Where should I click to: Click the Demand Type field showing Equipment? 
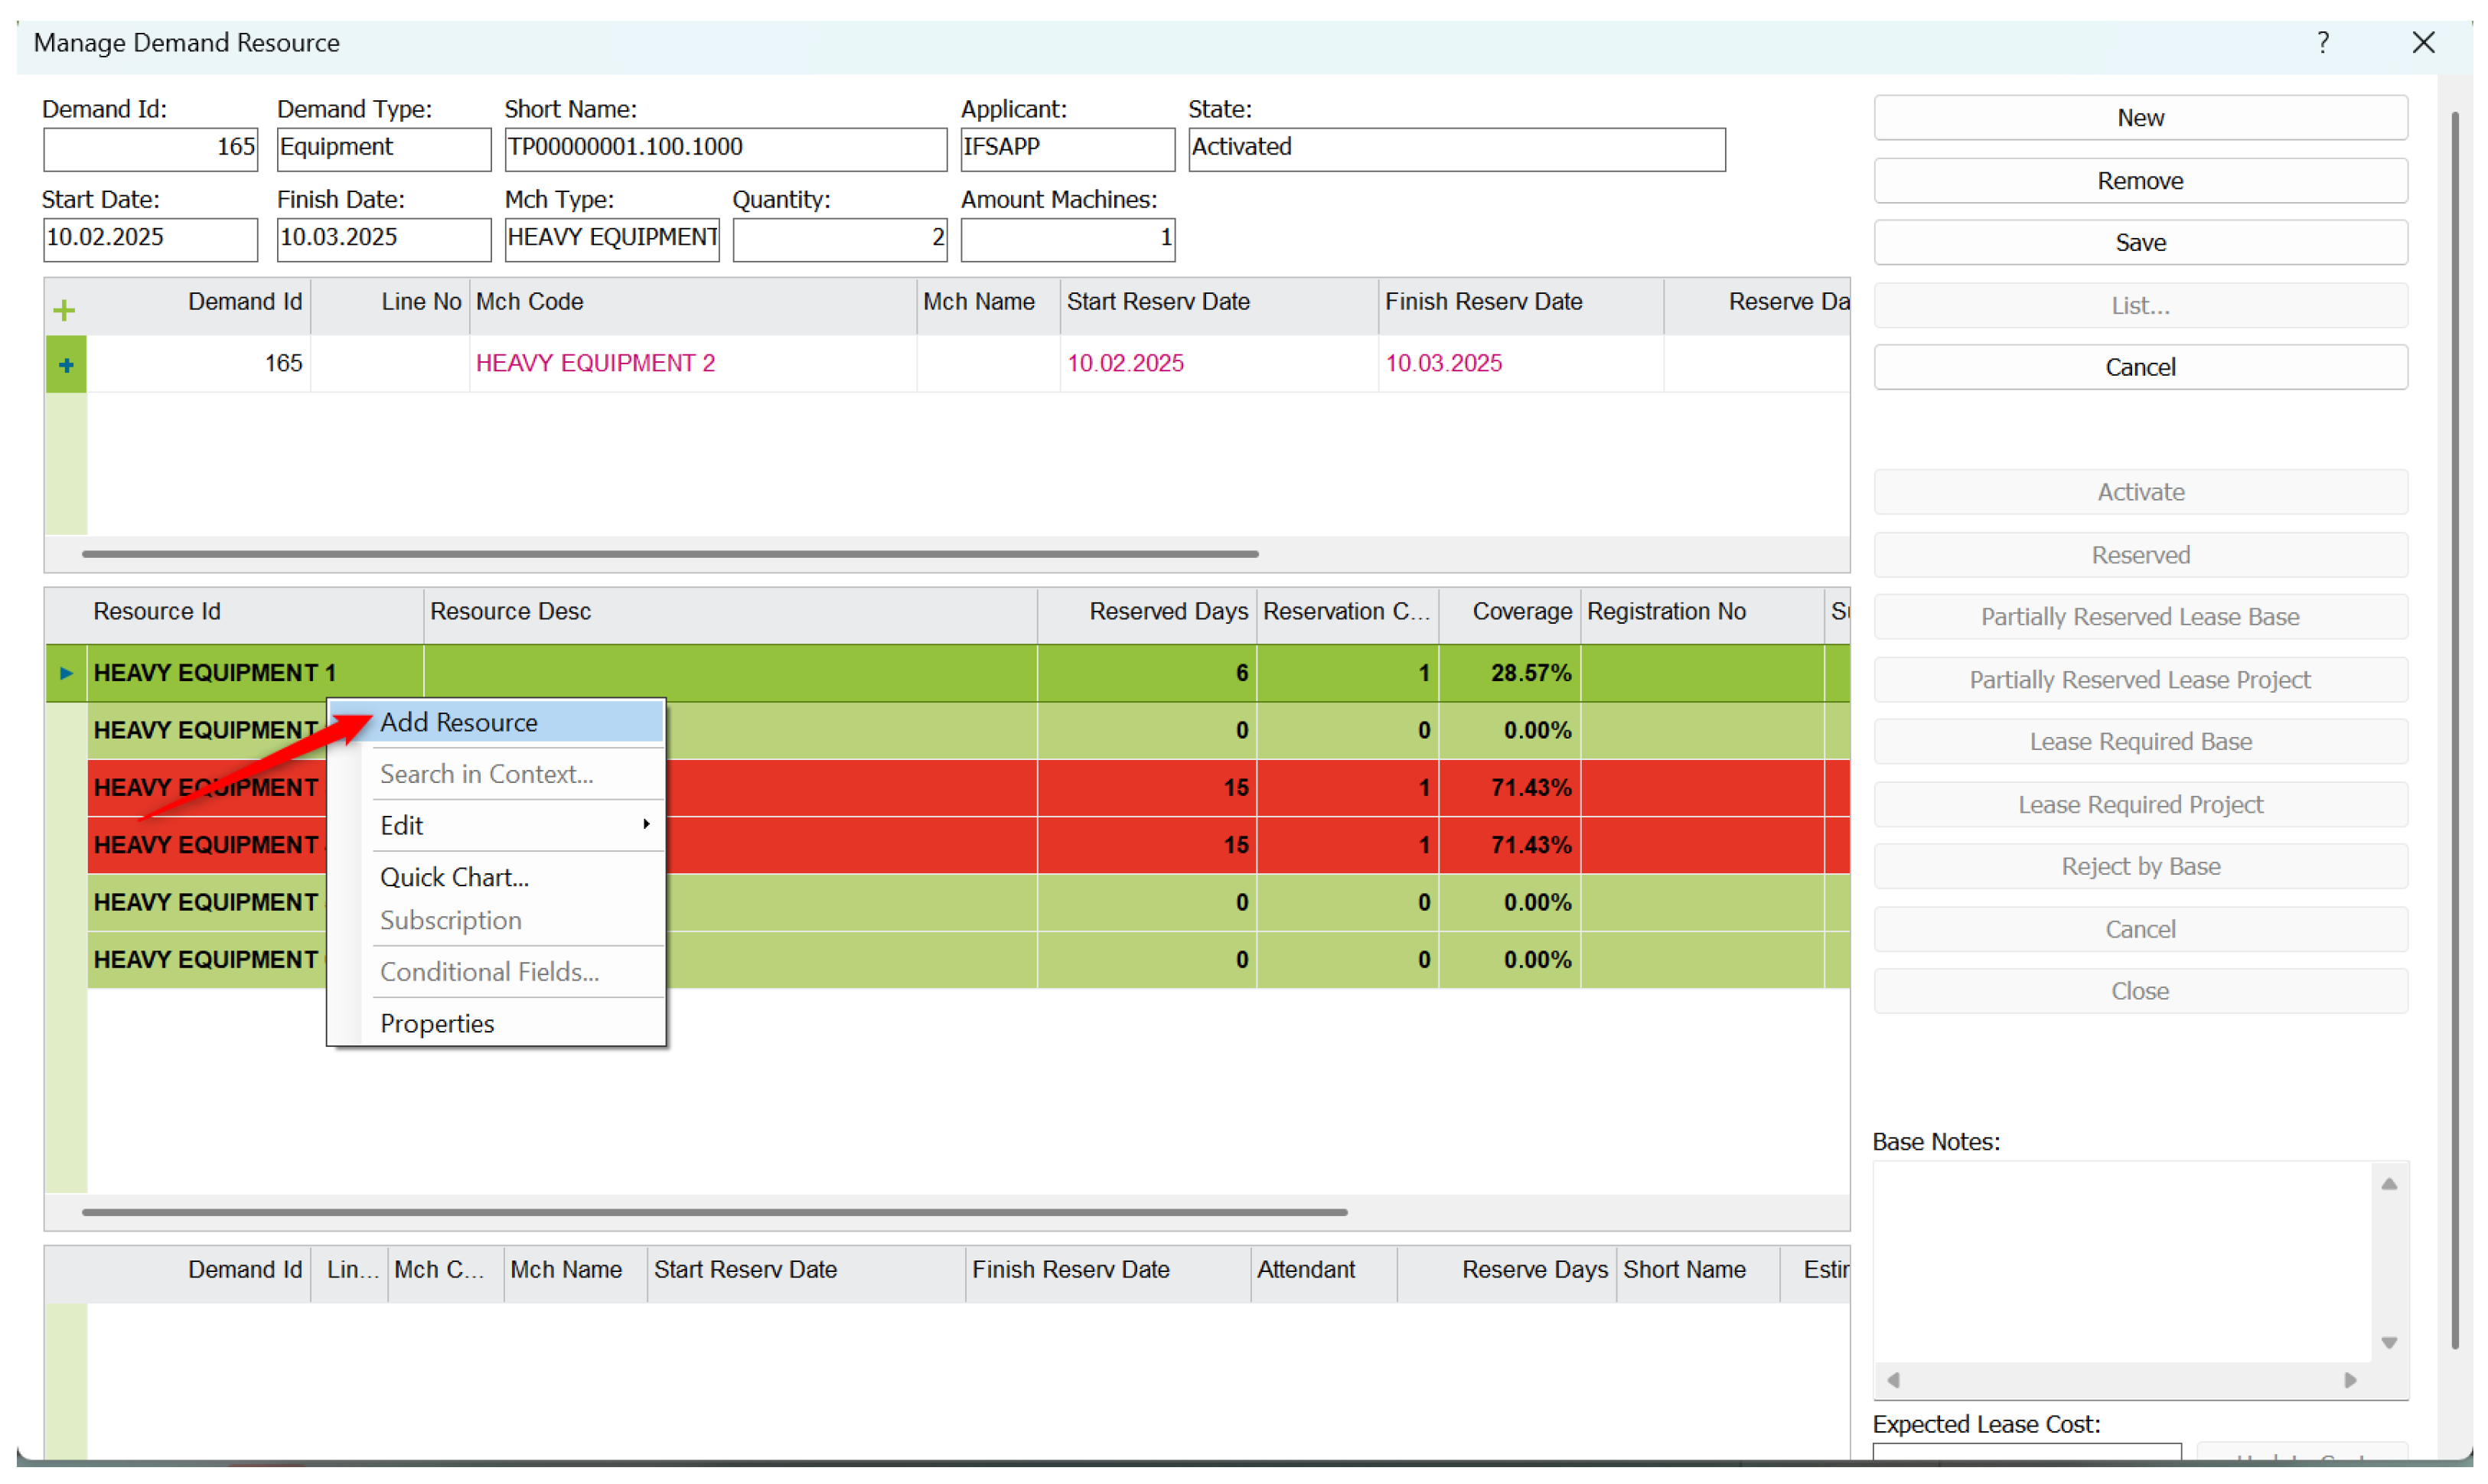click(384, 148)
